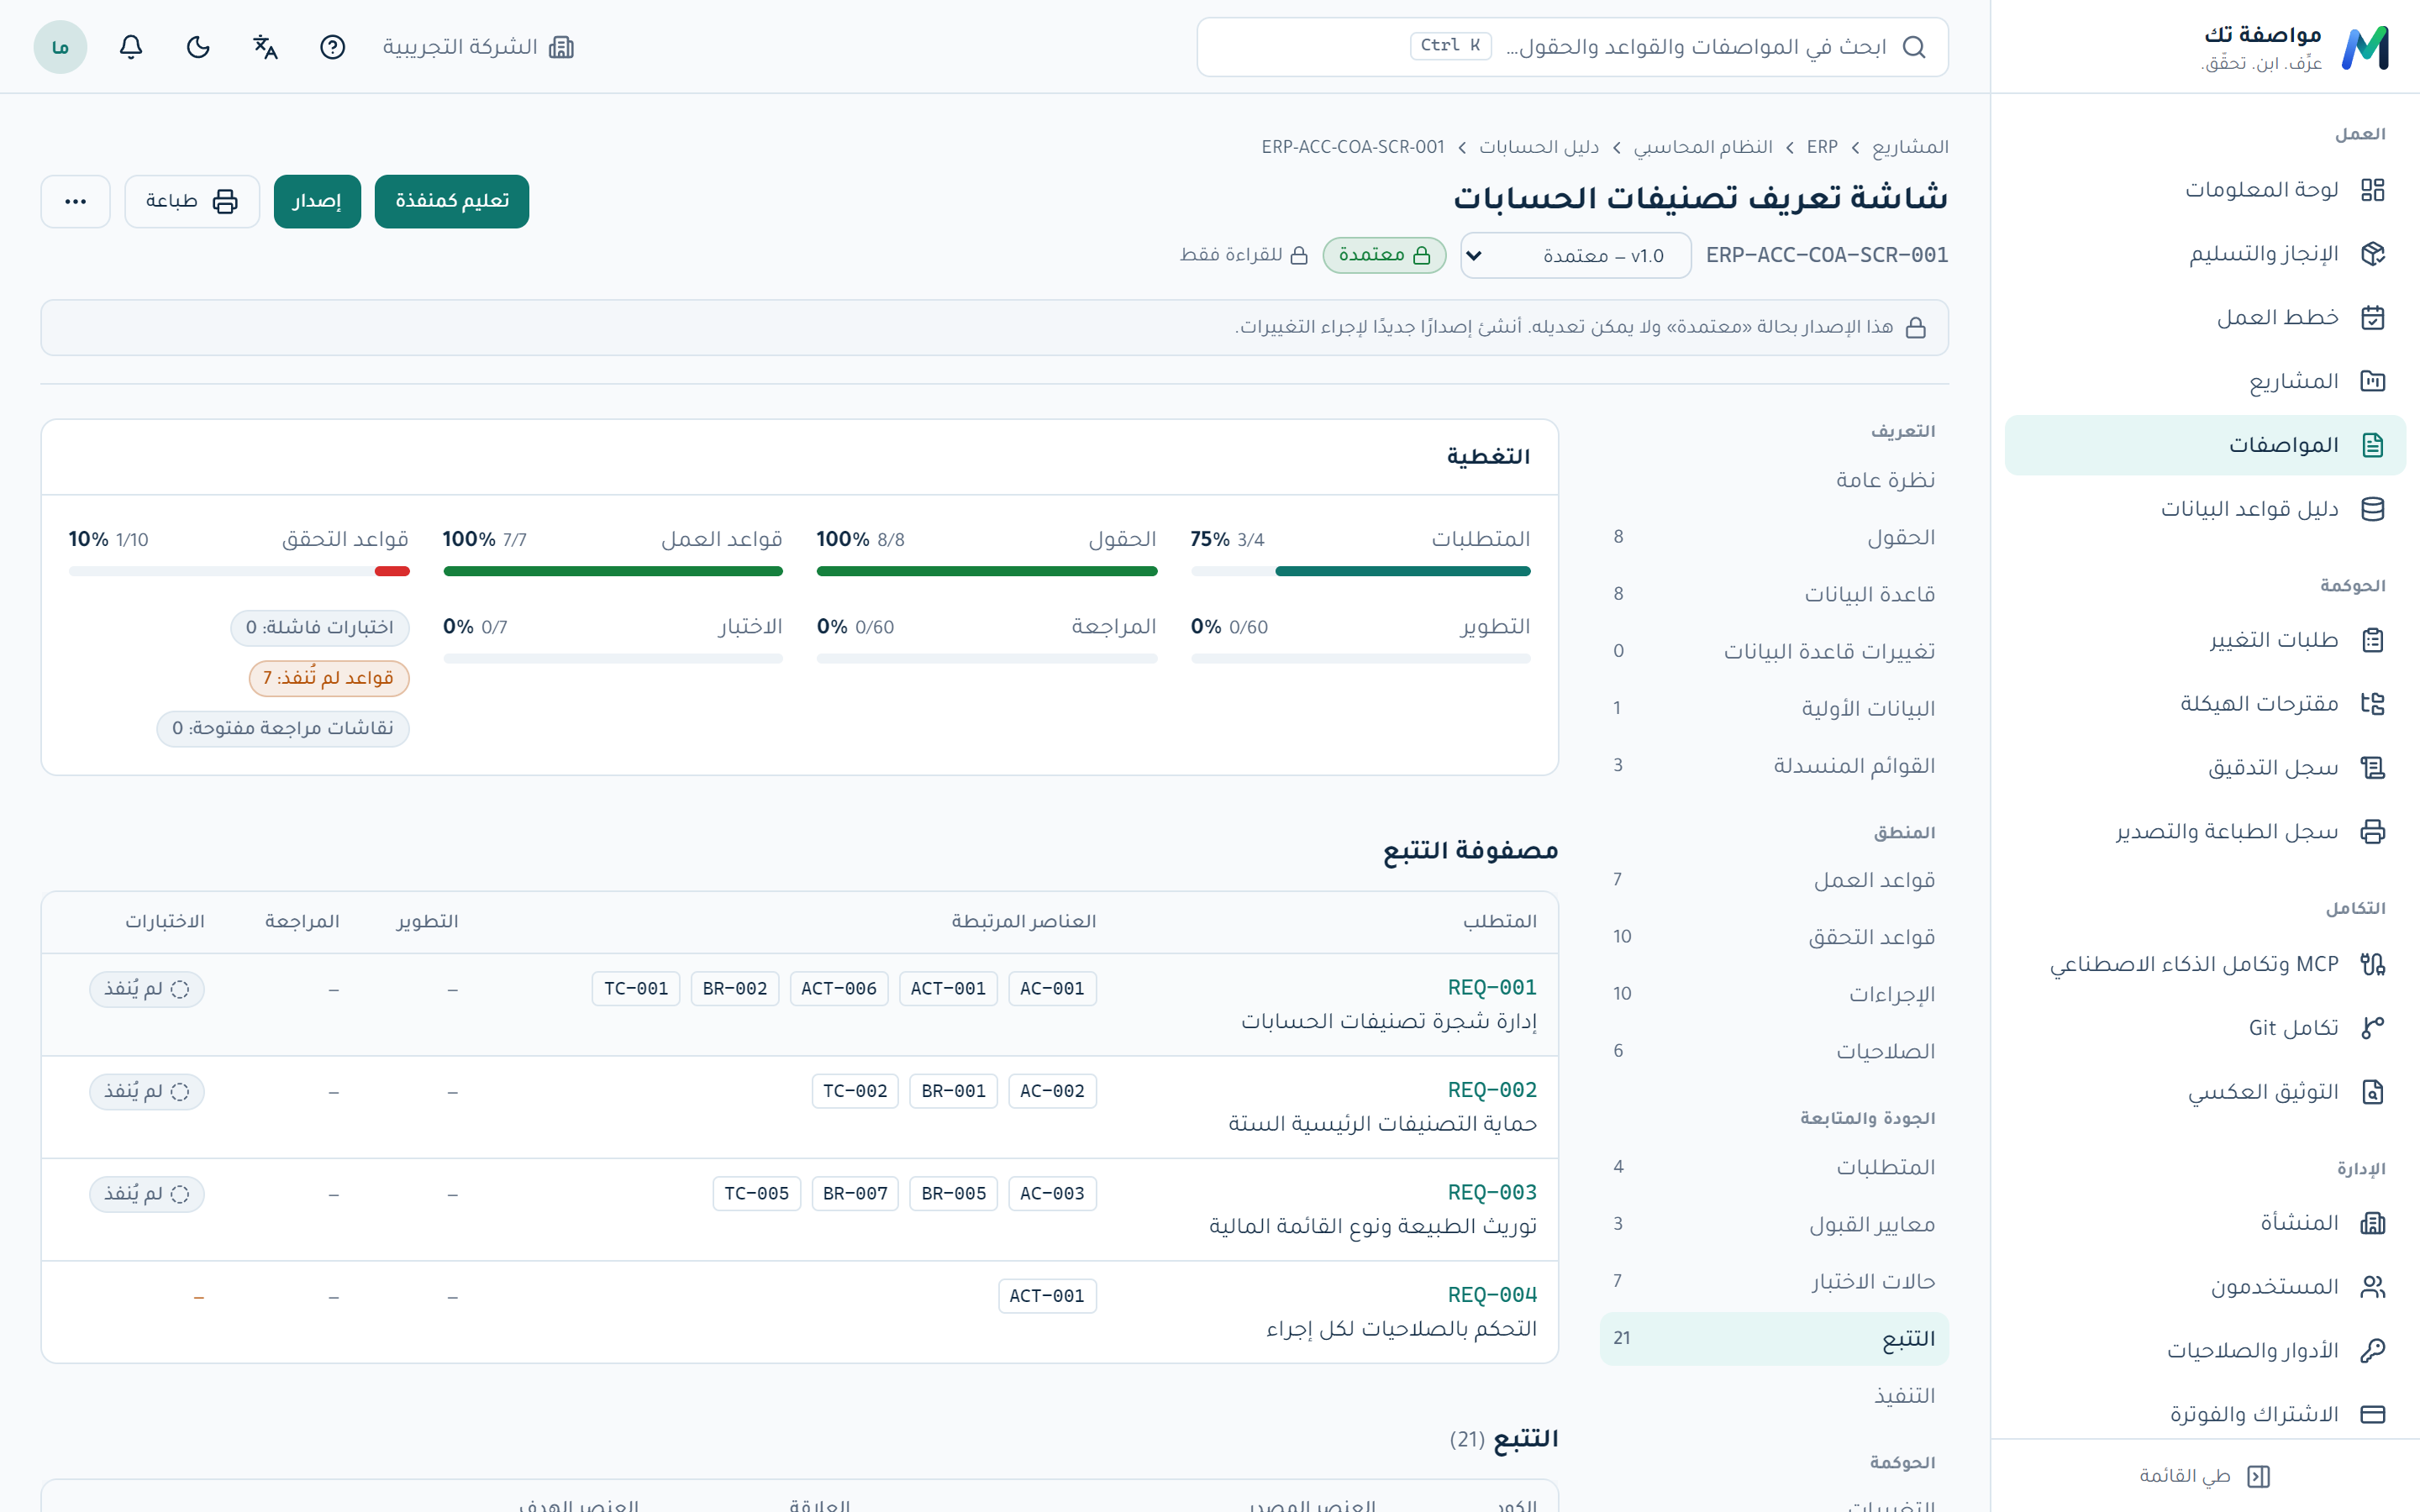Click the 'طباعة' print button
The image size is (2420, 1512).
192,201
